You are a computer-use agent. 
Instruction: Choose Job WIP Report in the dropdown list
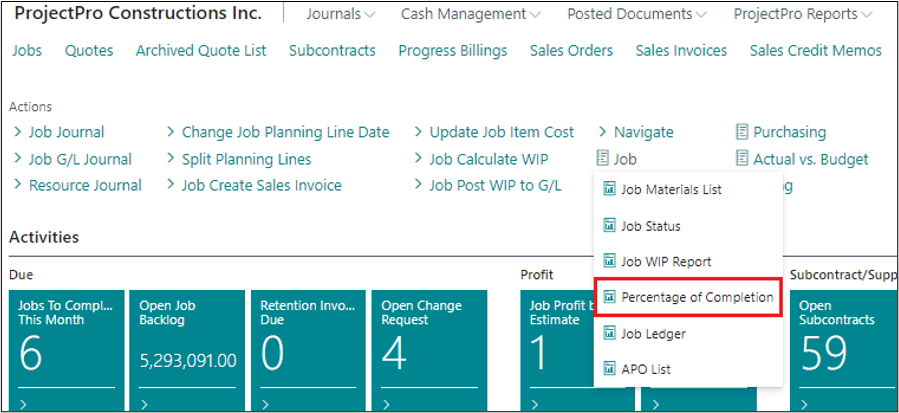666,262
